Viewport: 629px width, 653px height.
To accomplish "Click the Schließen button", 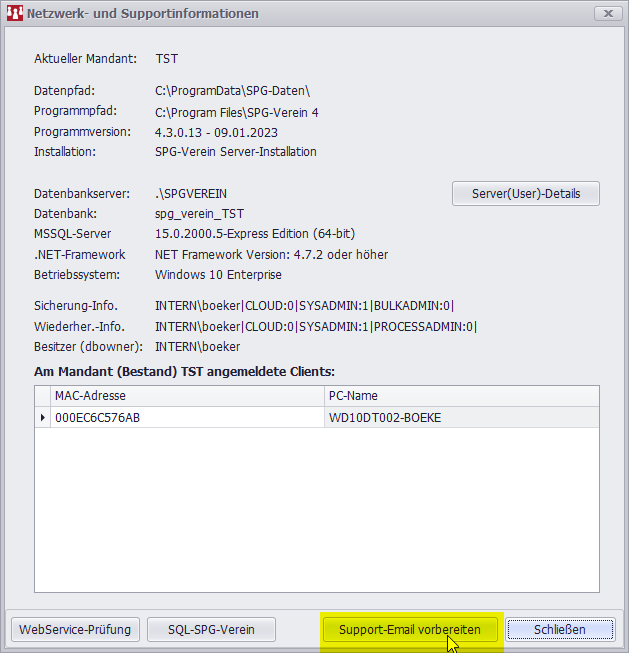I will pos(559,629).
